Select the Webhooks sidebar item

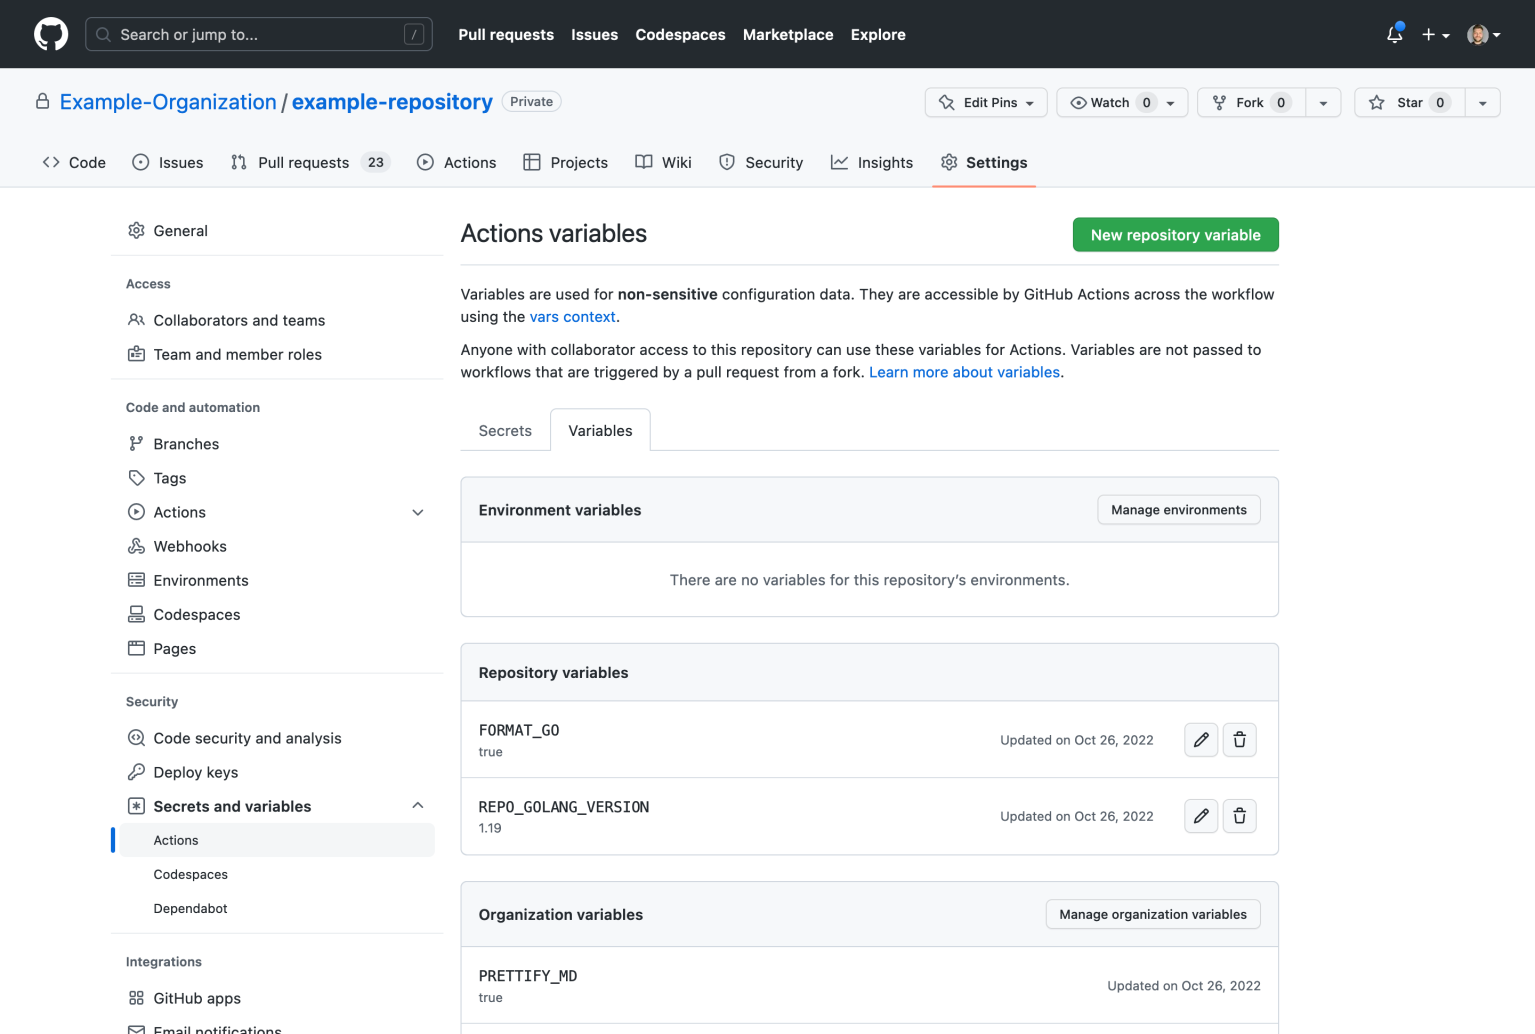190,546
